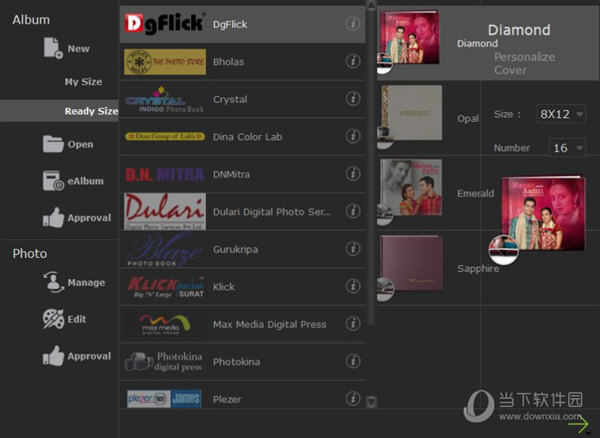Select the My Size menu option
Screen dimensions: 600x438
83,81
